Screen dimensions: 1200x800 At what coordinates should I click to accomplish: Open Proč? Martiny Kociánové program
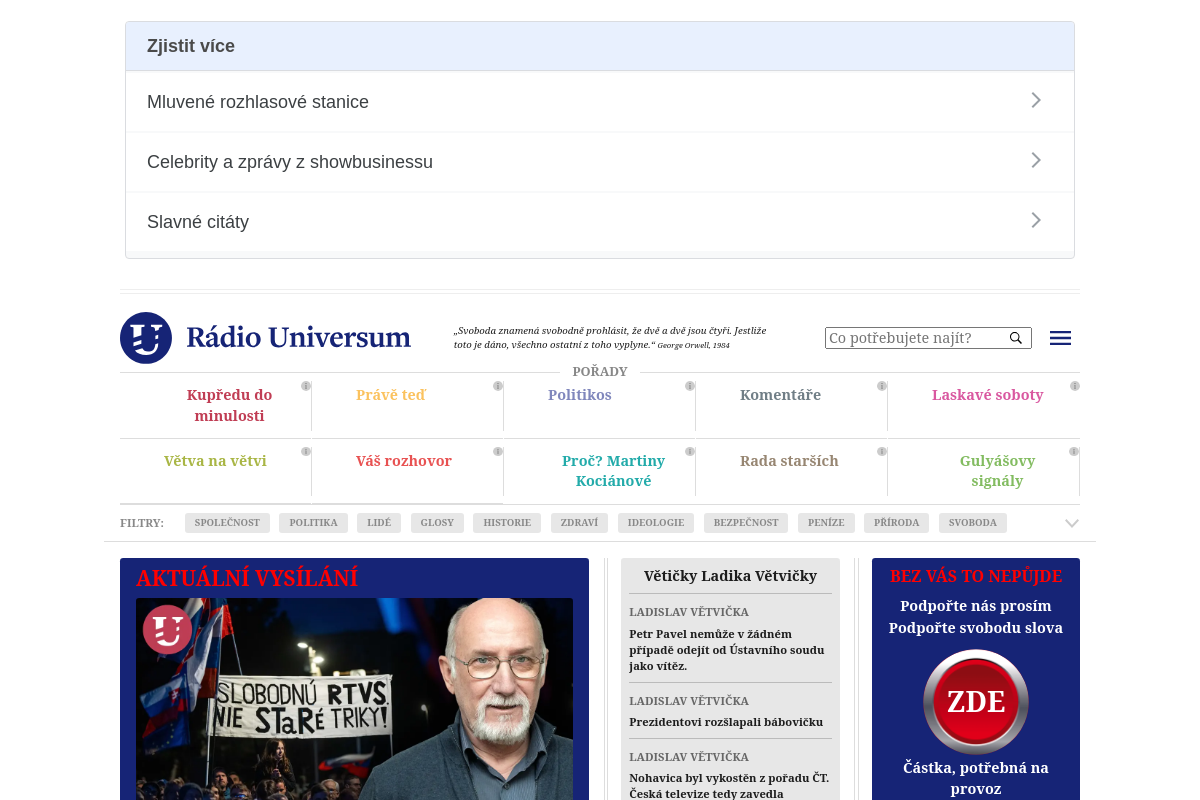[x=613, y=471]
